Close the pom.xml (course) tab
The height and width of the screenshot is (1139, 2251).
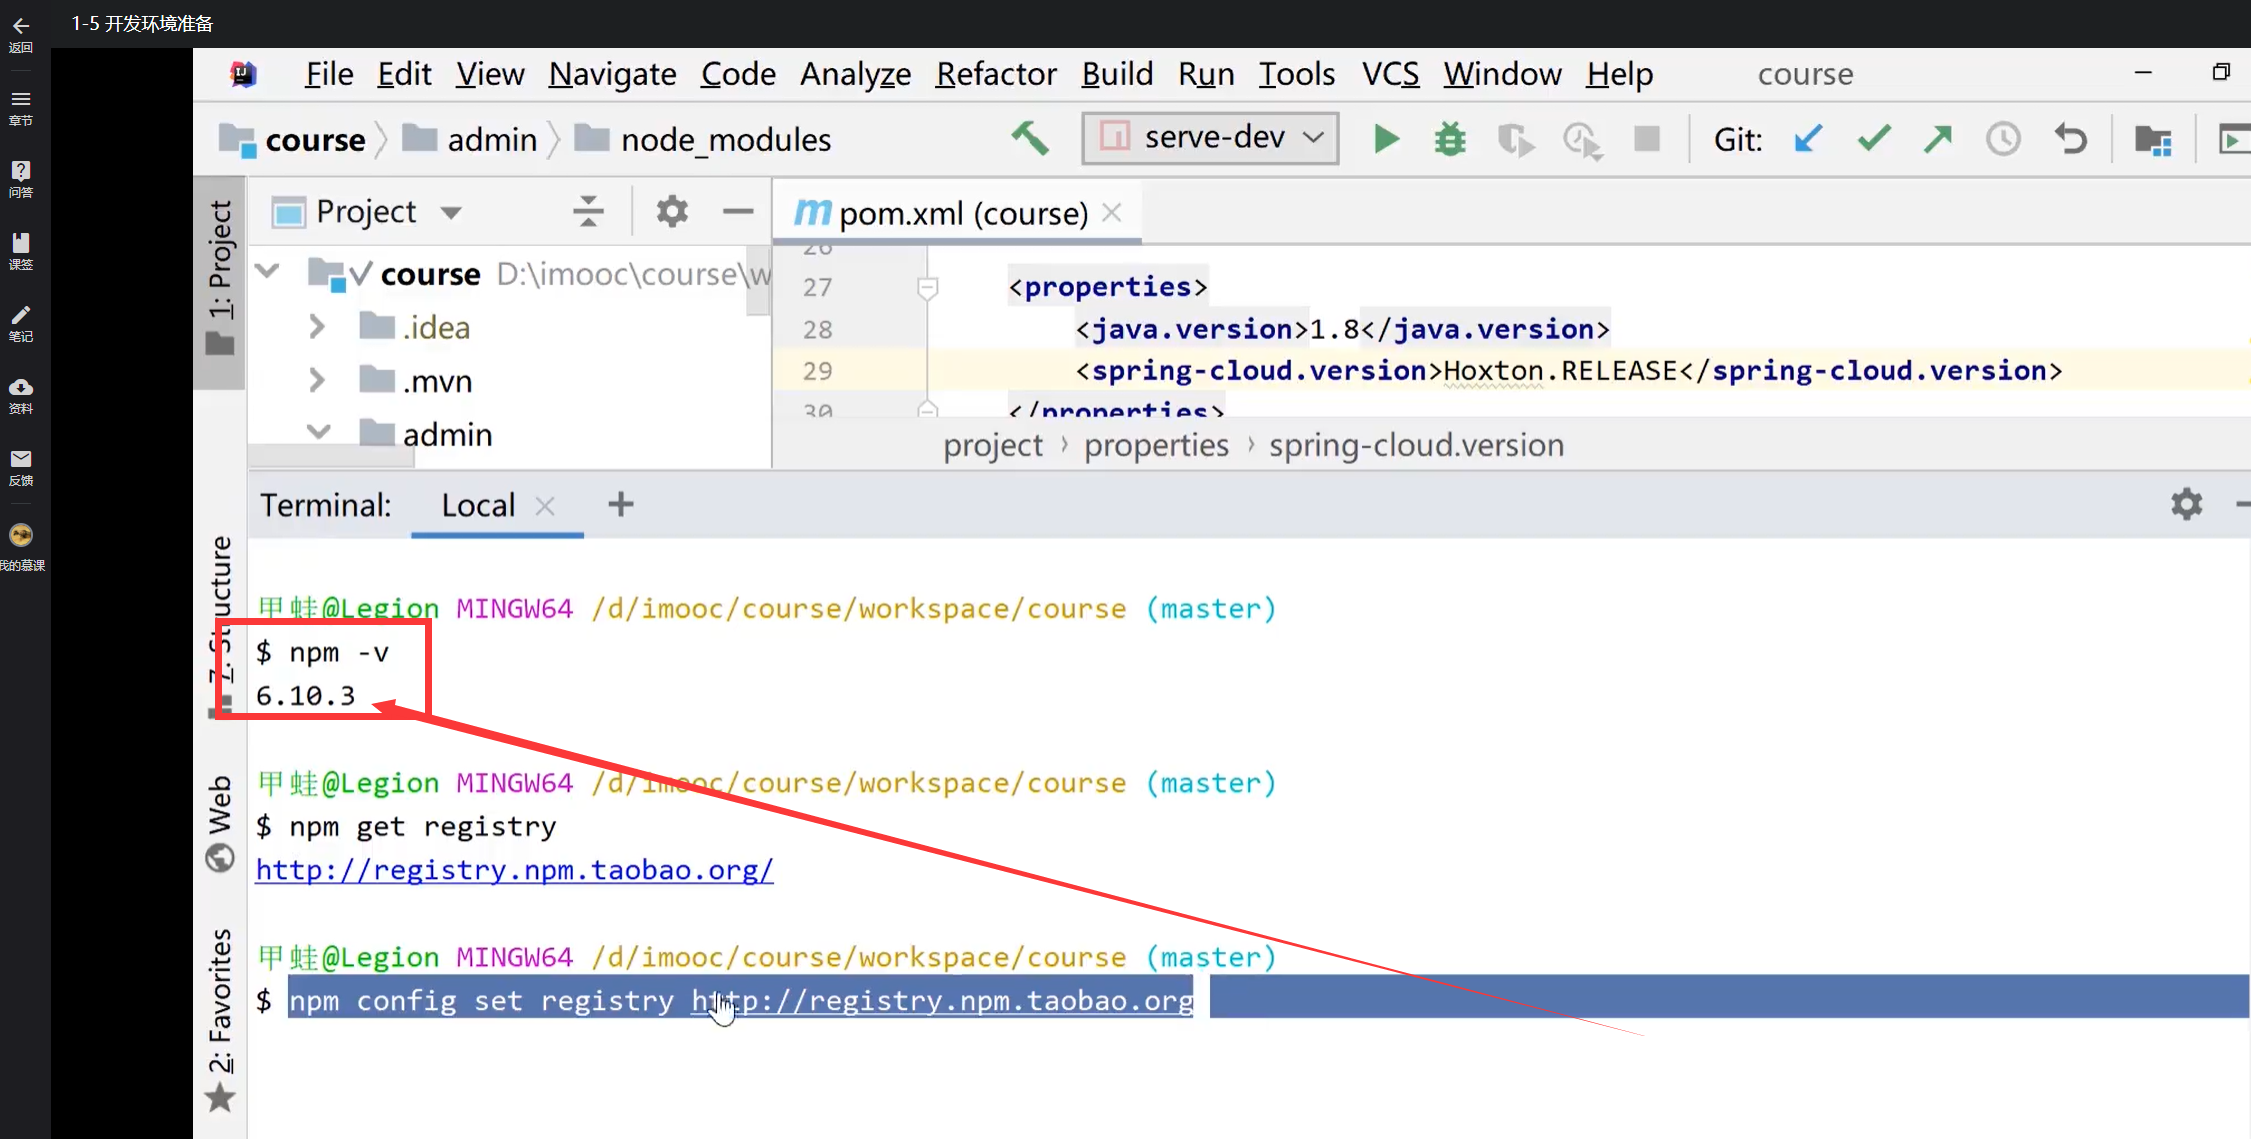pyautogui.click(x=1112, y=212)
